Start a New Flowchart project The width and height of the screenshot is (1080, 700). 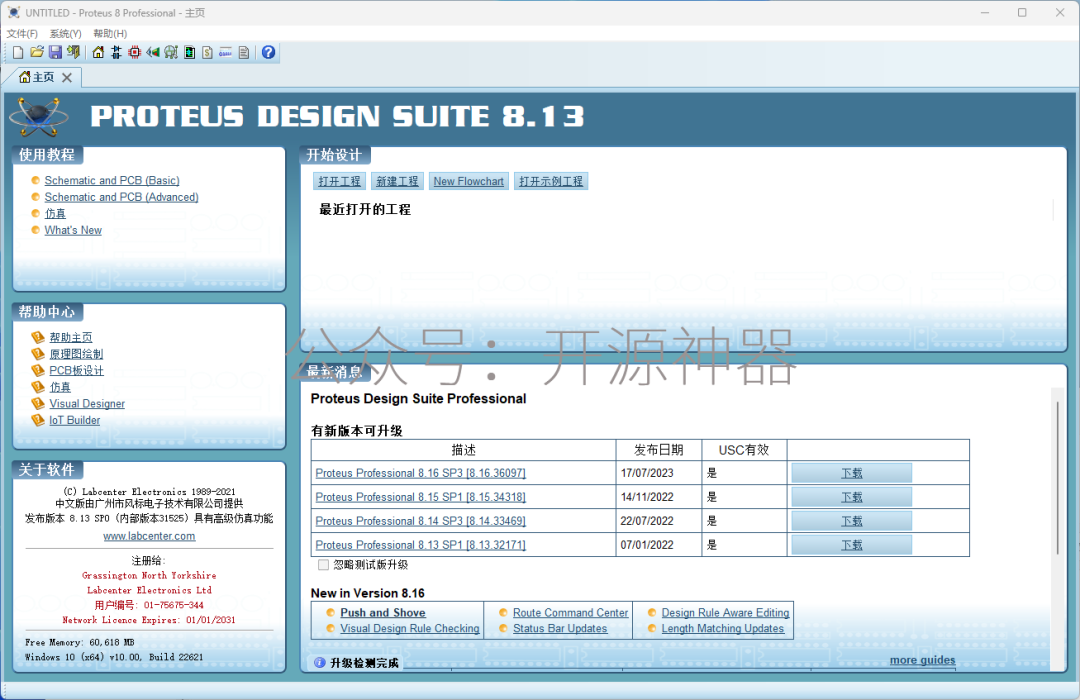pyautogui.click(x=468, y=181)
